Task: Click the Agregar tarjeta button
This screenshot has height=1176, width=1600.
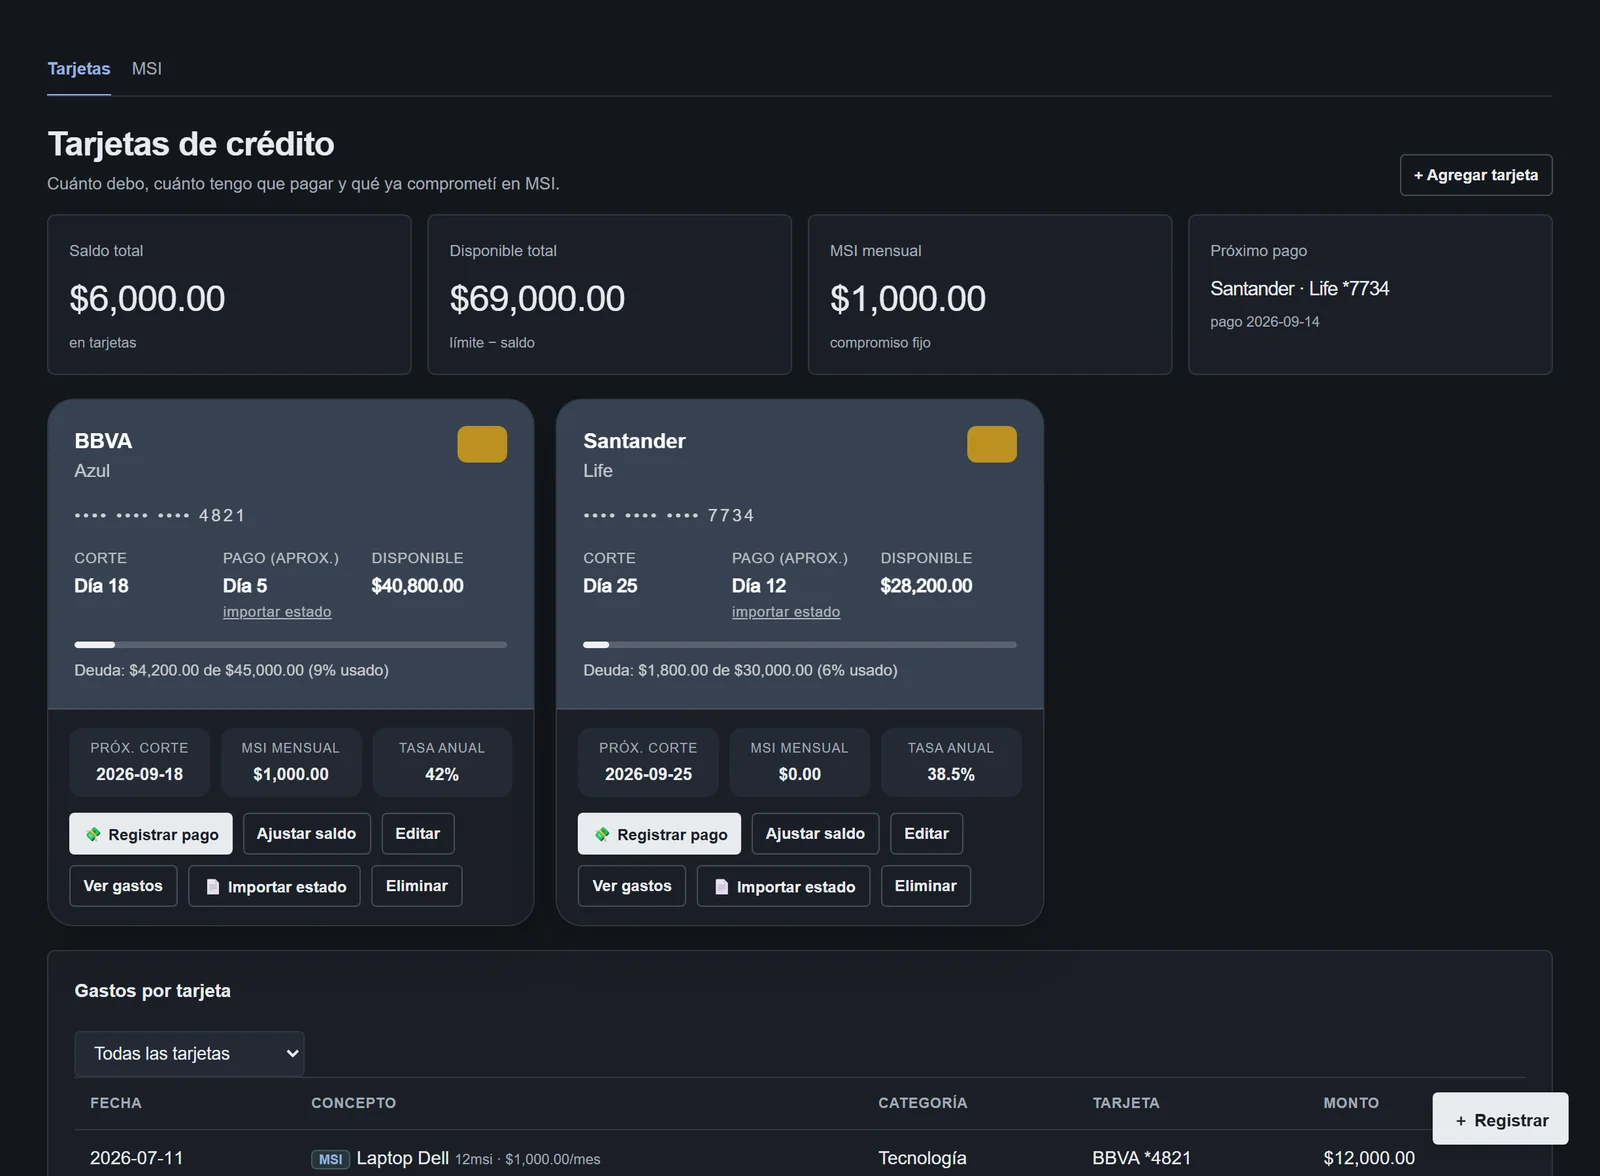Action: coord(1476,175)
